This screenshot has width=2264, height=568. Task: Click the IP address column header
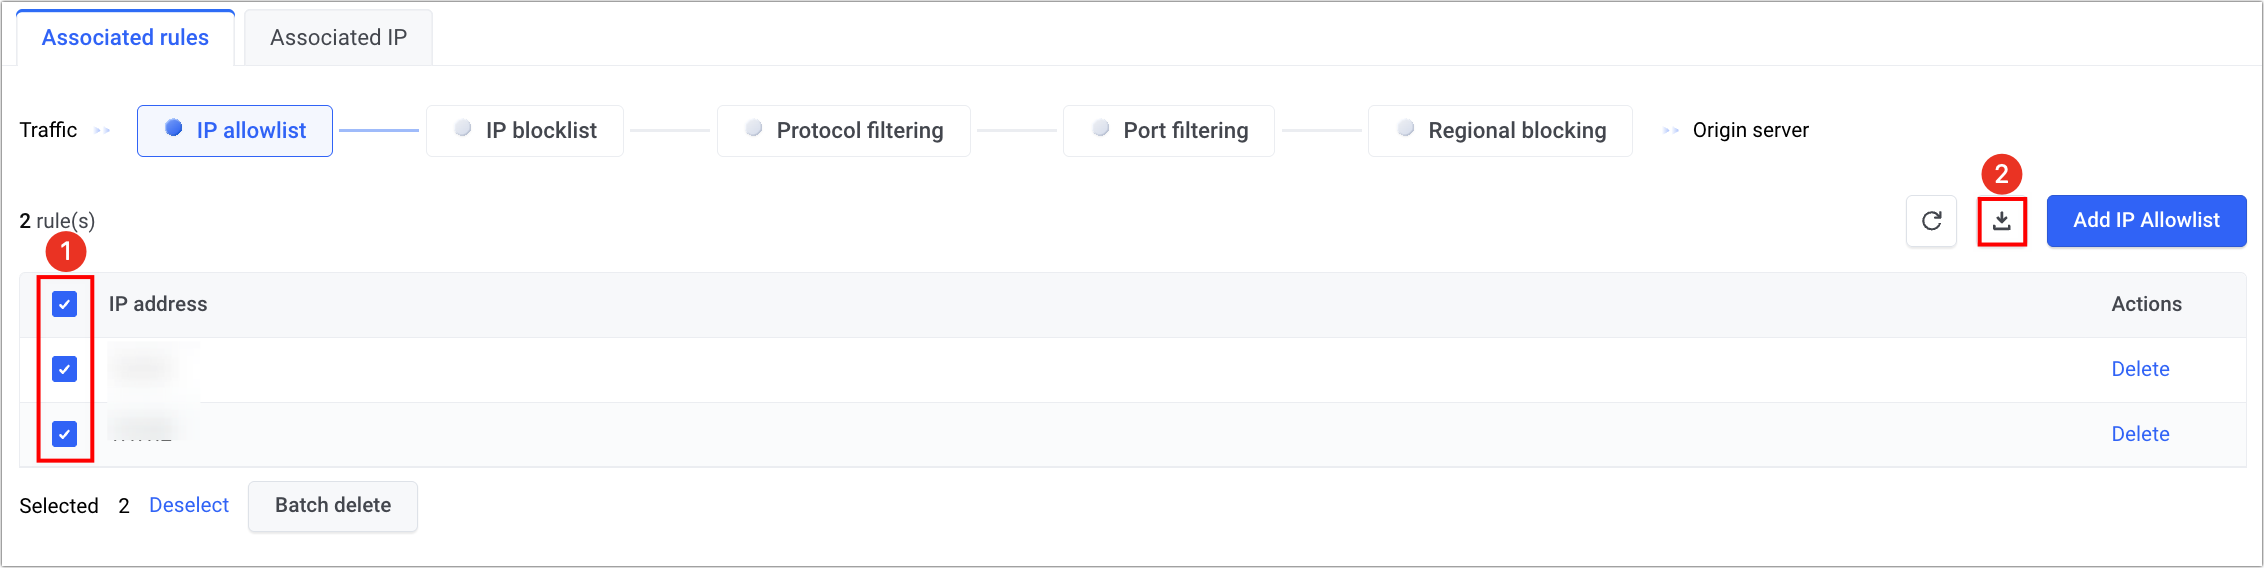(x=158, y=304)
